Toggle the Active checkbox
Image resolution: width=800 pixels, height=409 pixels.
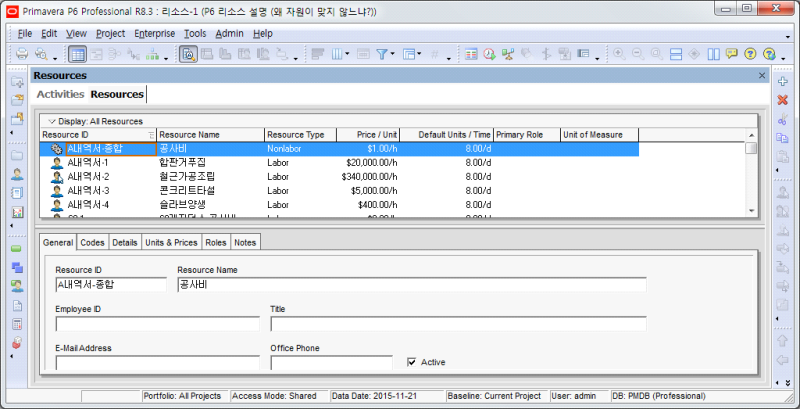pyautogui.click(x=412, y=362)
